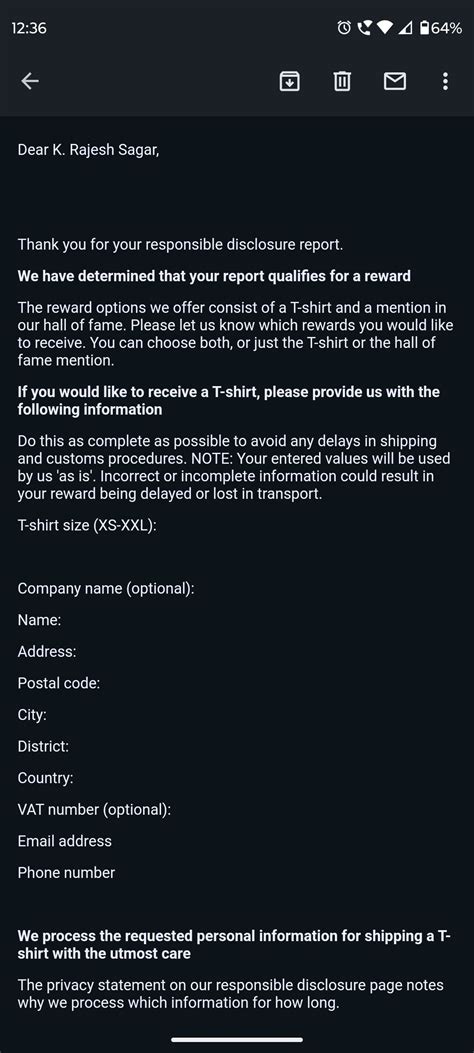
Task: Tap the 'VAT number (optional):' line
Action: click(95, 810)
